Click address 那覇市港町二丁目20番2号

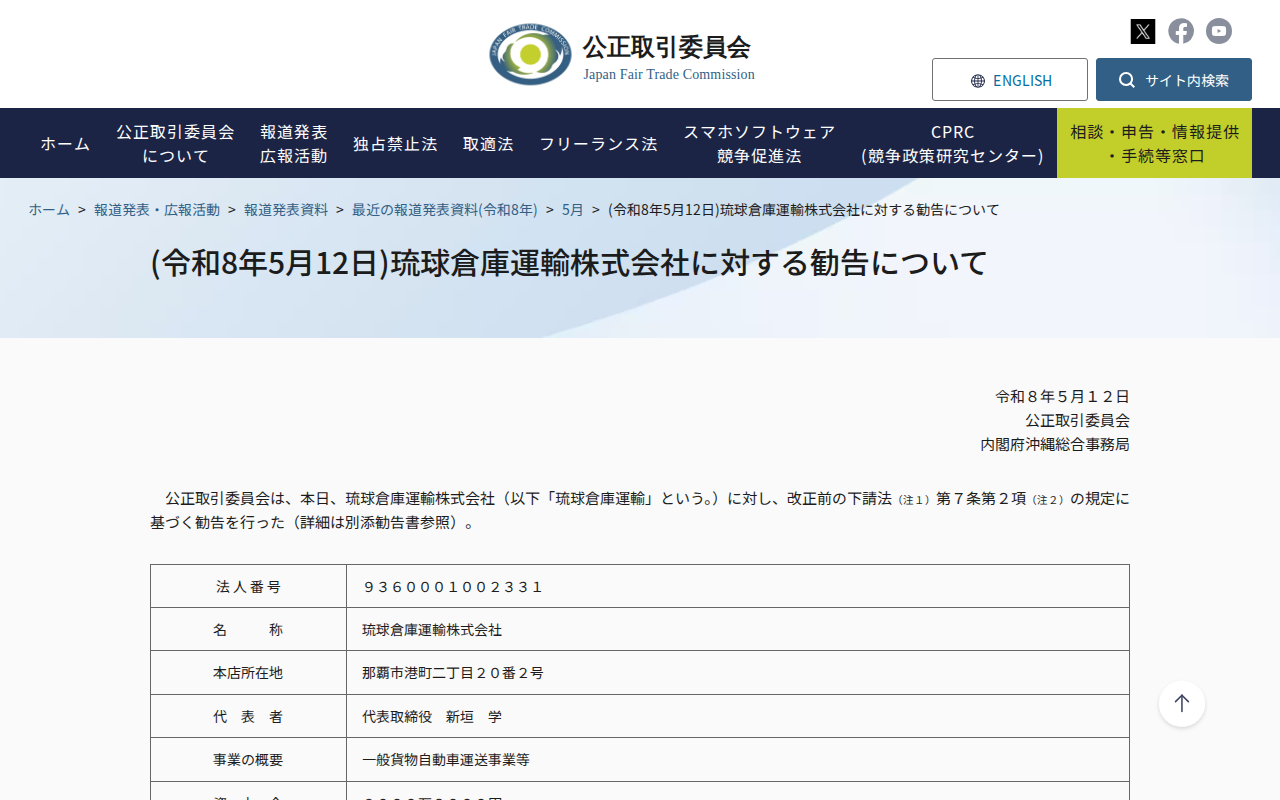pos(453,673)
